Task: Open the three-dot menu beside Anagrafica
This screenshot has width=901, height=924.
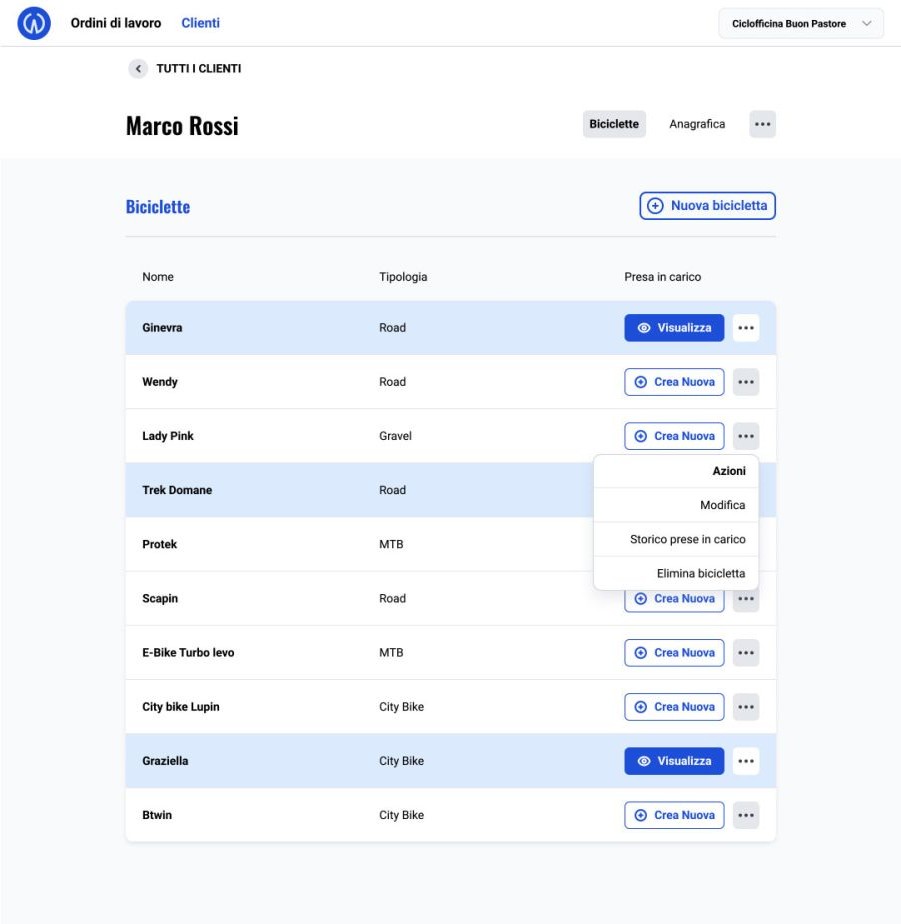Action: tap(762, 124)
